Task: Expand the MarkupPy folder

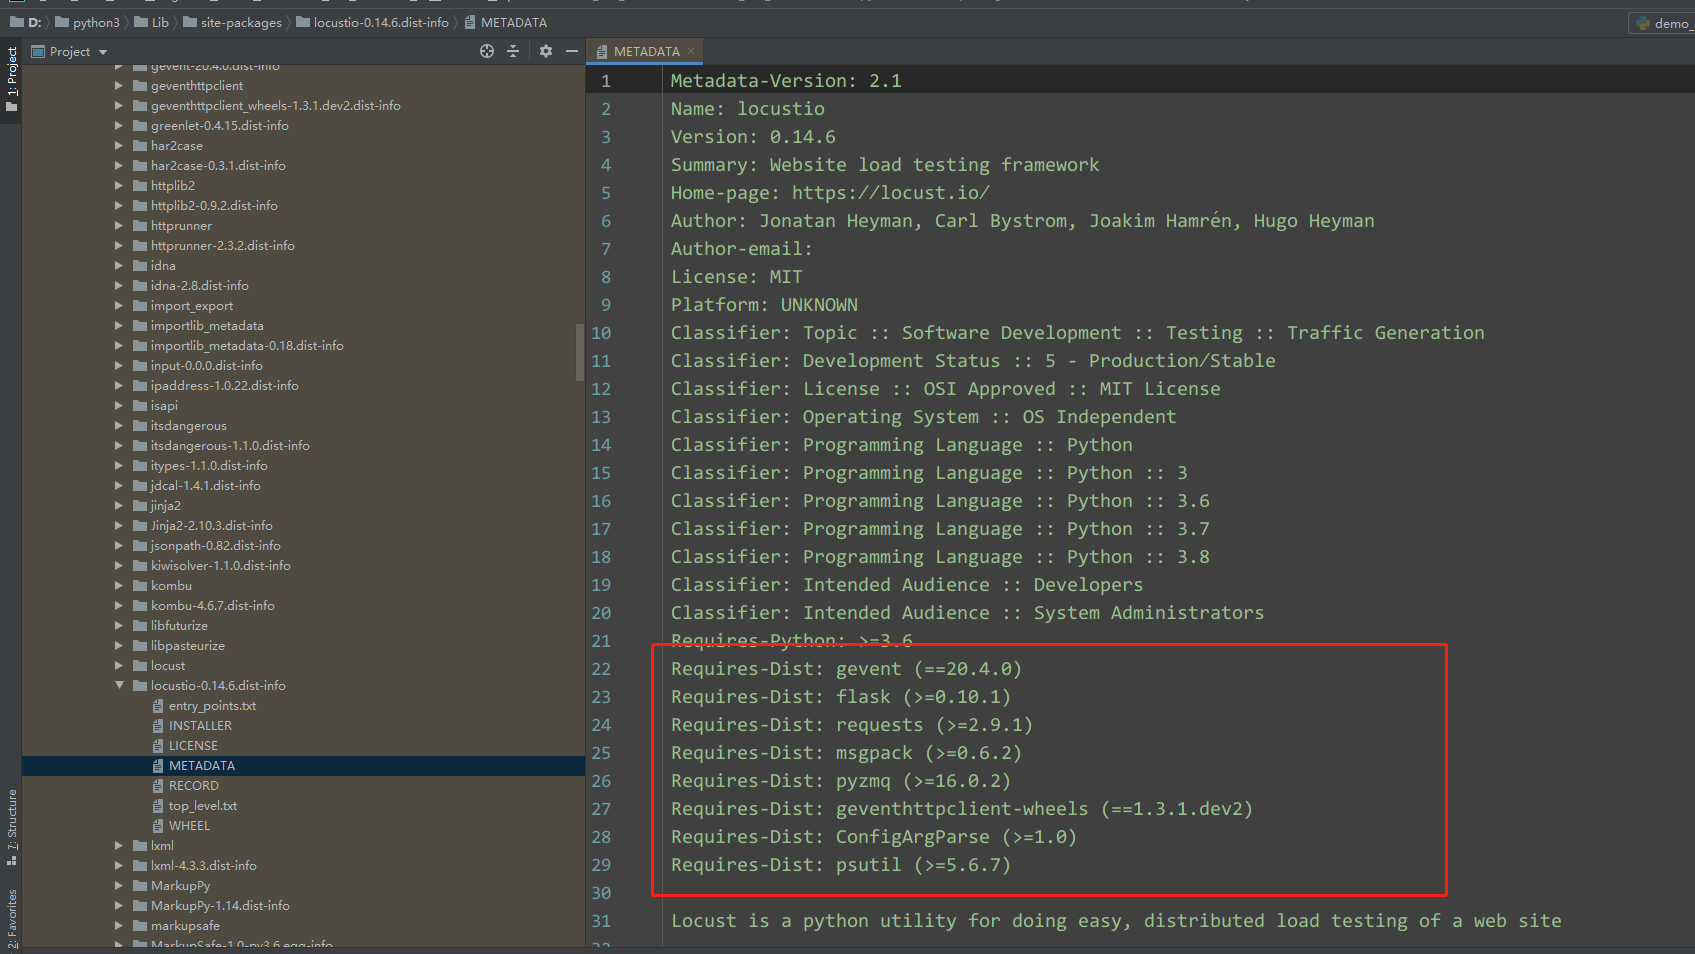Action: 119,885
